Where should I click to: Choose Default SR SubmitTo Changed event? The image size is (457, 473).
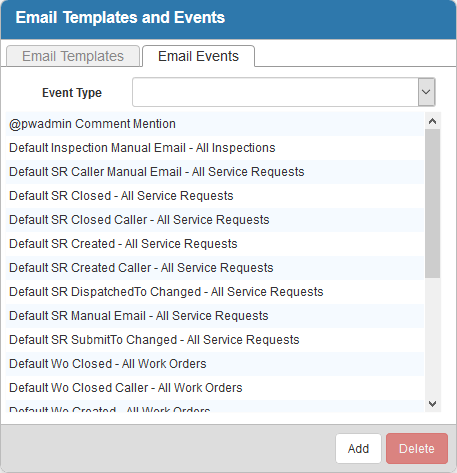click(x=215, y=340)
